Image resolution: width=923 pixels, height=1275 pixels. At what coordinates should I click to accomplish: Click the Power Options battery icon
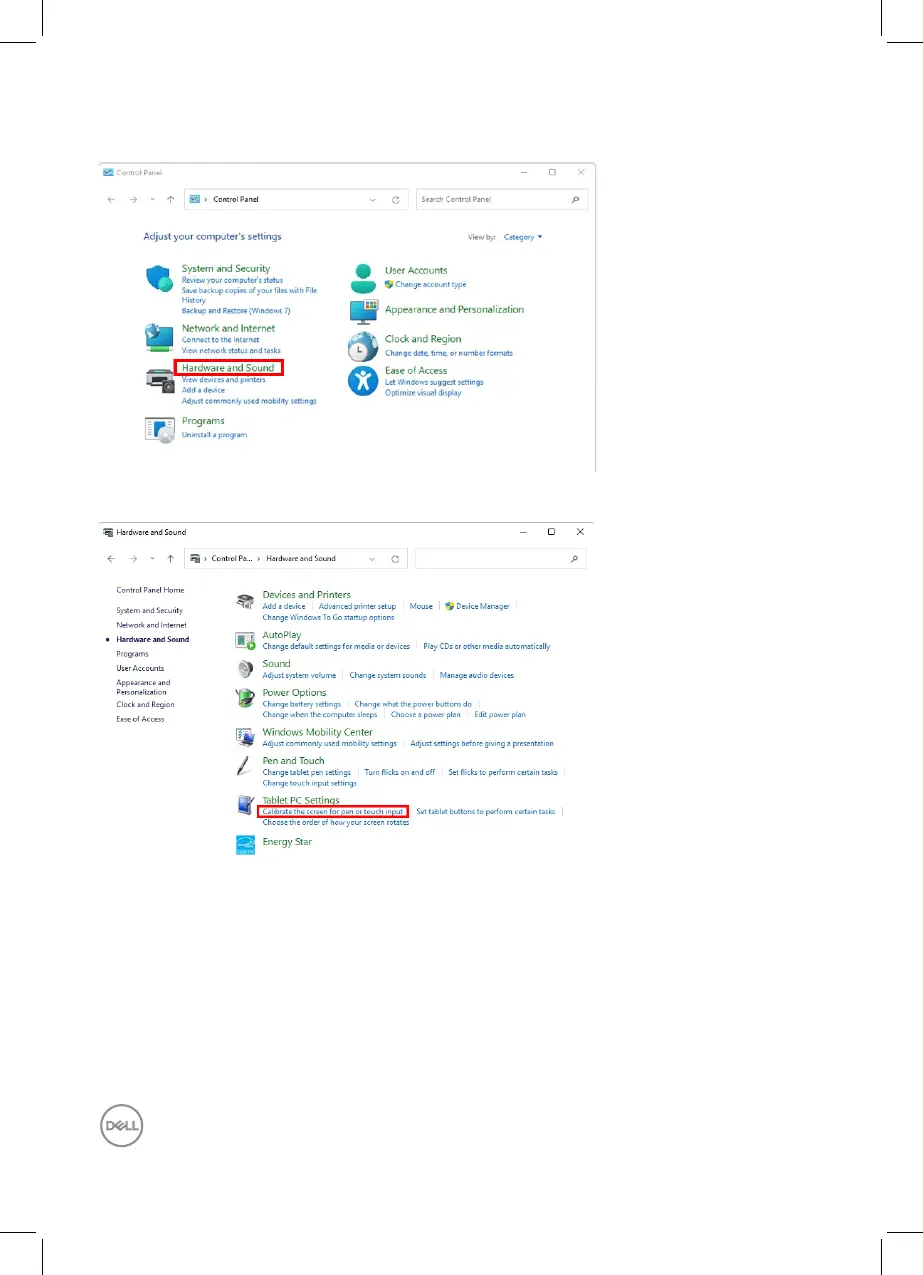[x=245, y=698]
